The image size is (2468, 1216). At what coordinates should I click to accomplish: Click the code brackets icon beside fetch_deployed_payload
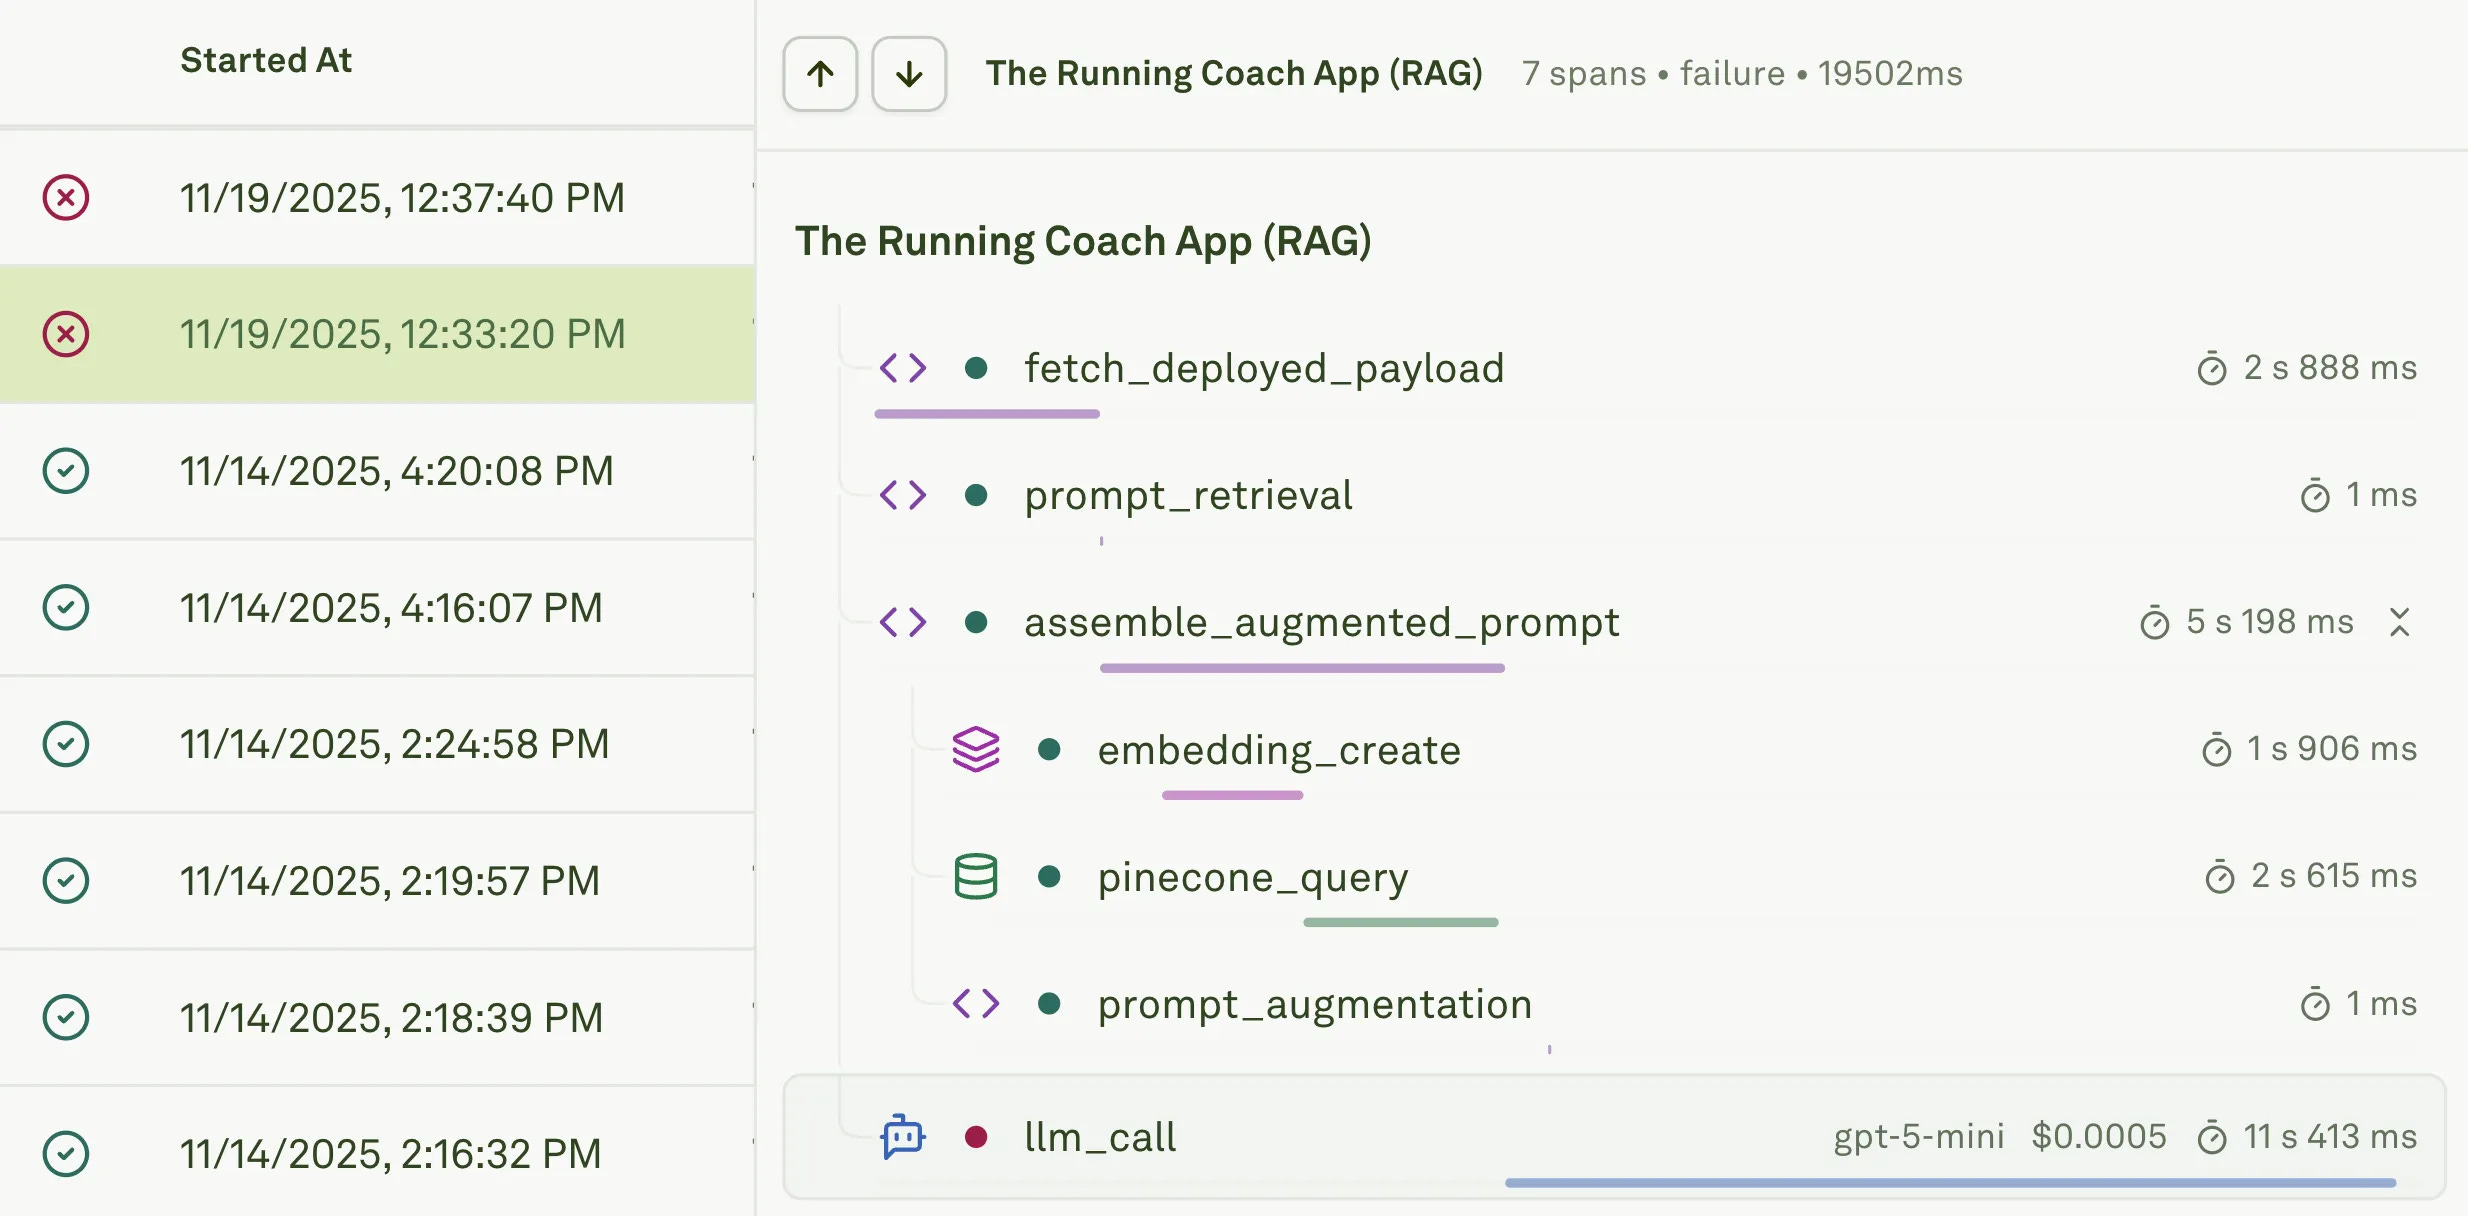[x=902, y=368]
